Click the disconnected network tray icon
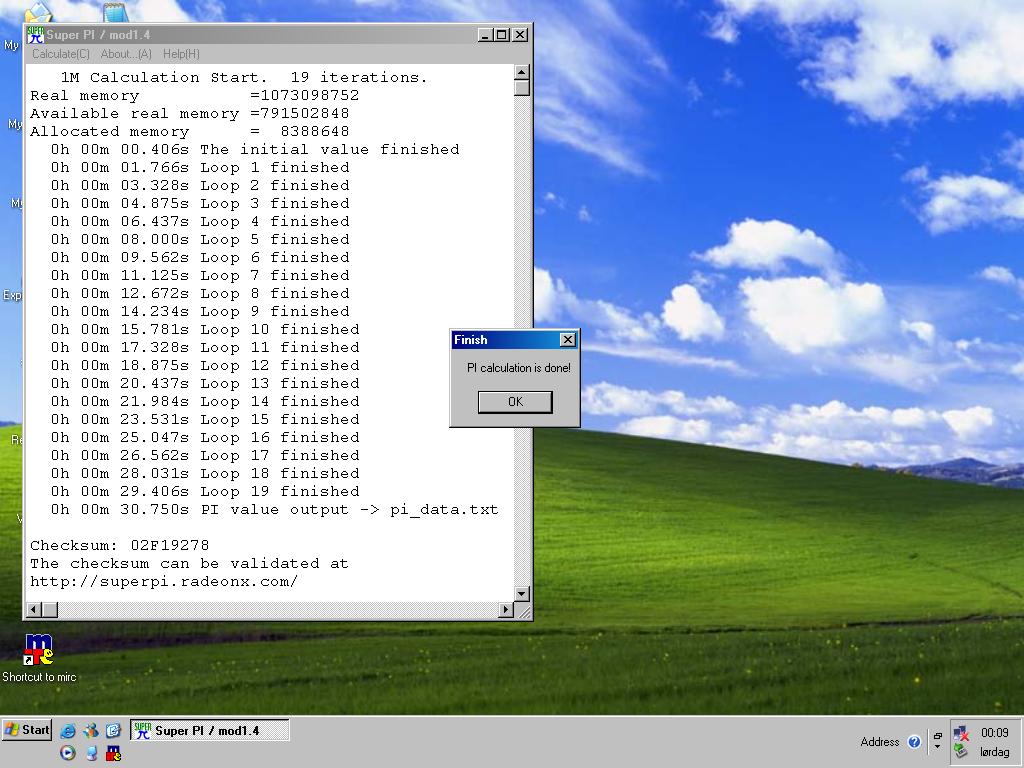The image size is (1024, 768). pyautogui.click(x=961, y=733)
